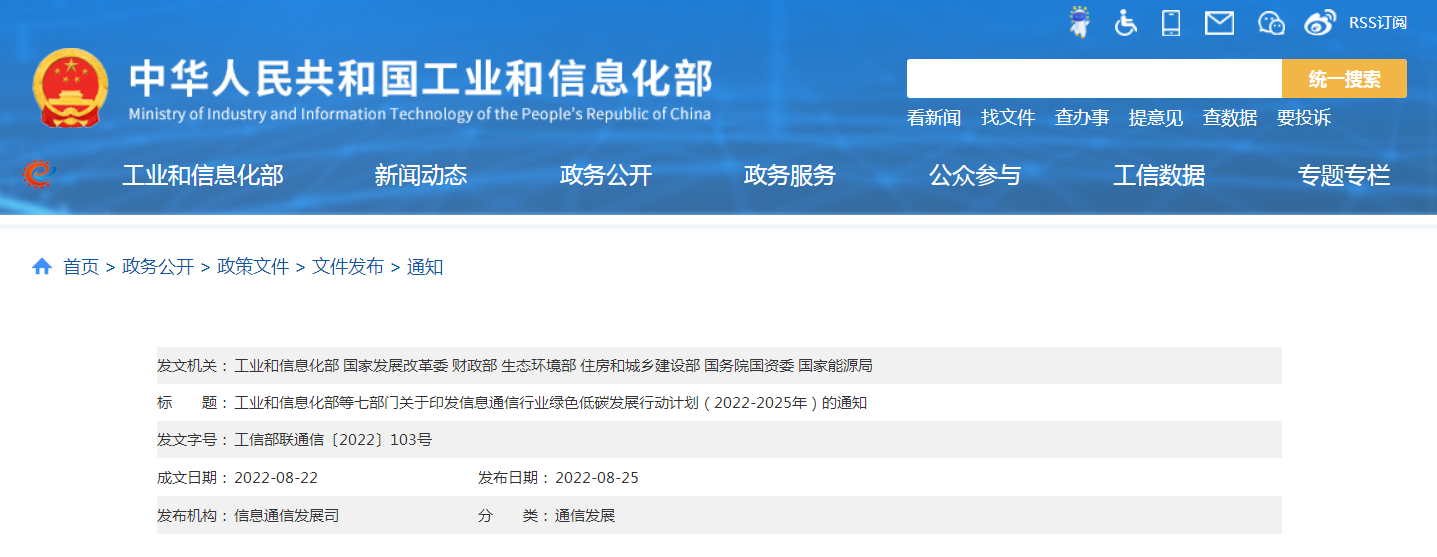This screenshot has height=557, width=1437.
Task: Click the red swirl icon beside navigation
Action: tap(39, 174)
